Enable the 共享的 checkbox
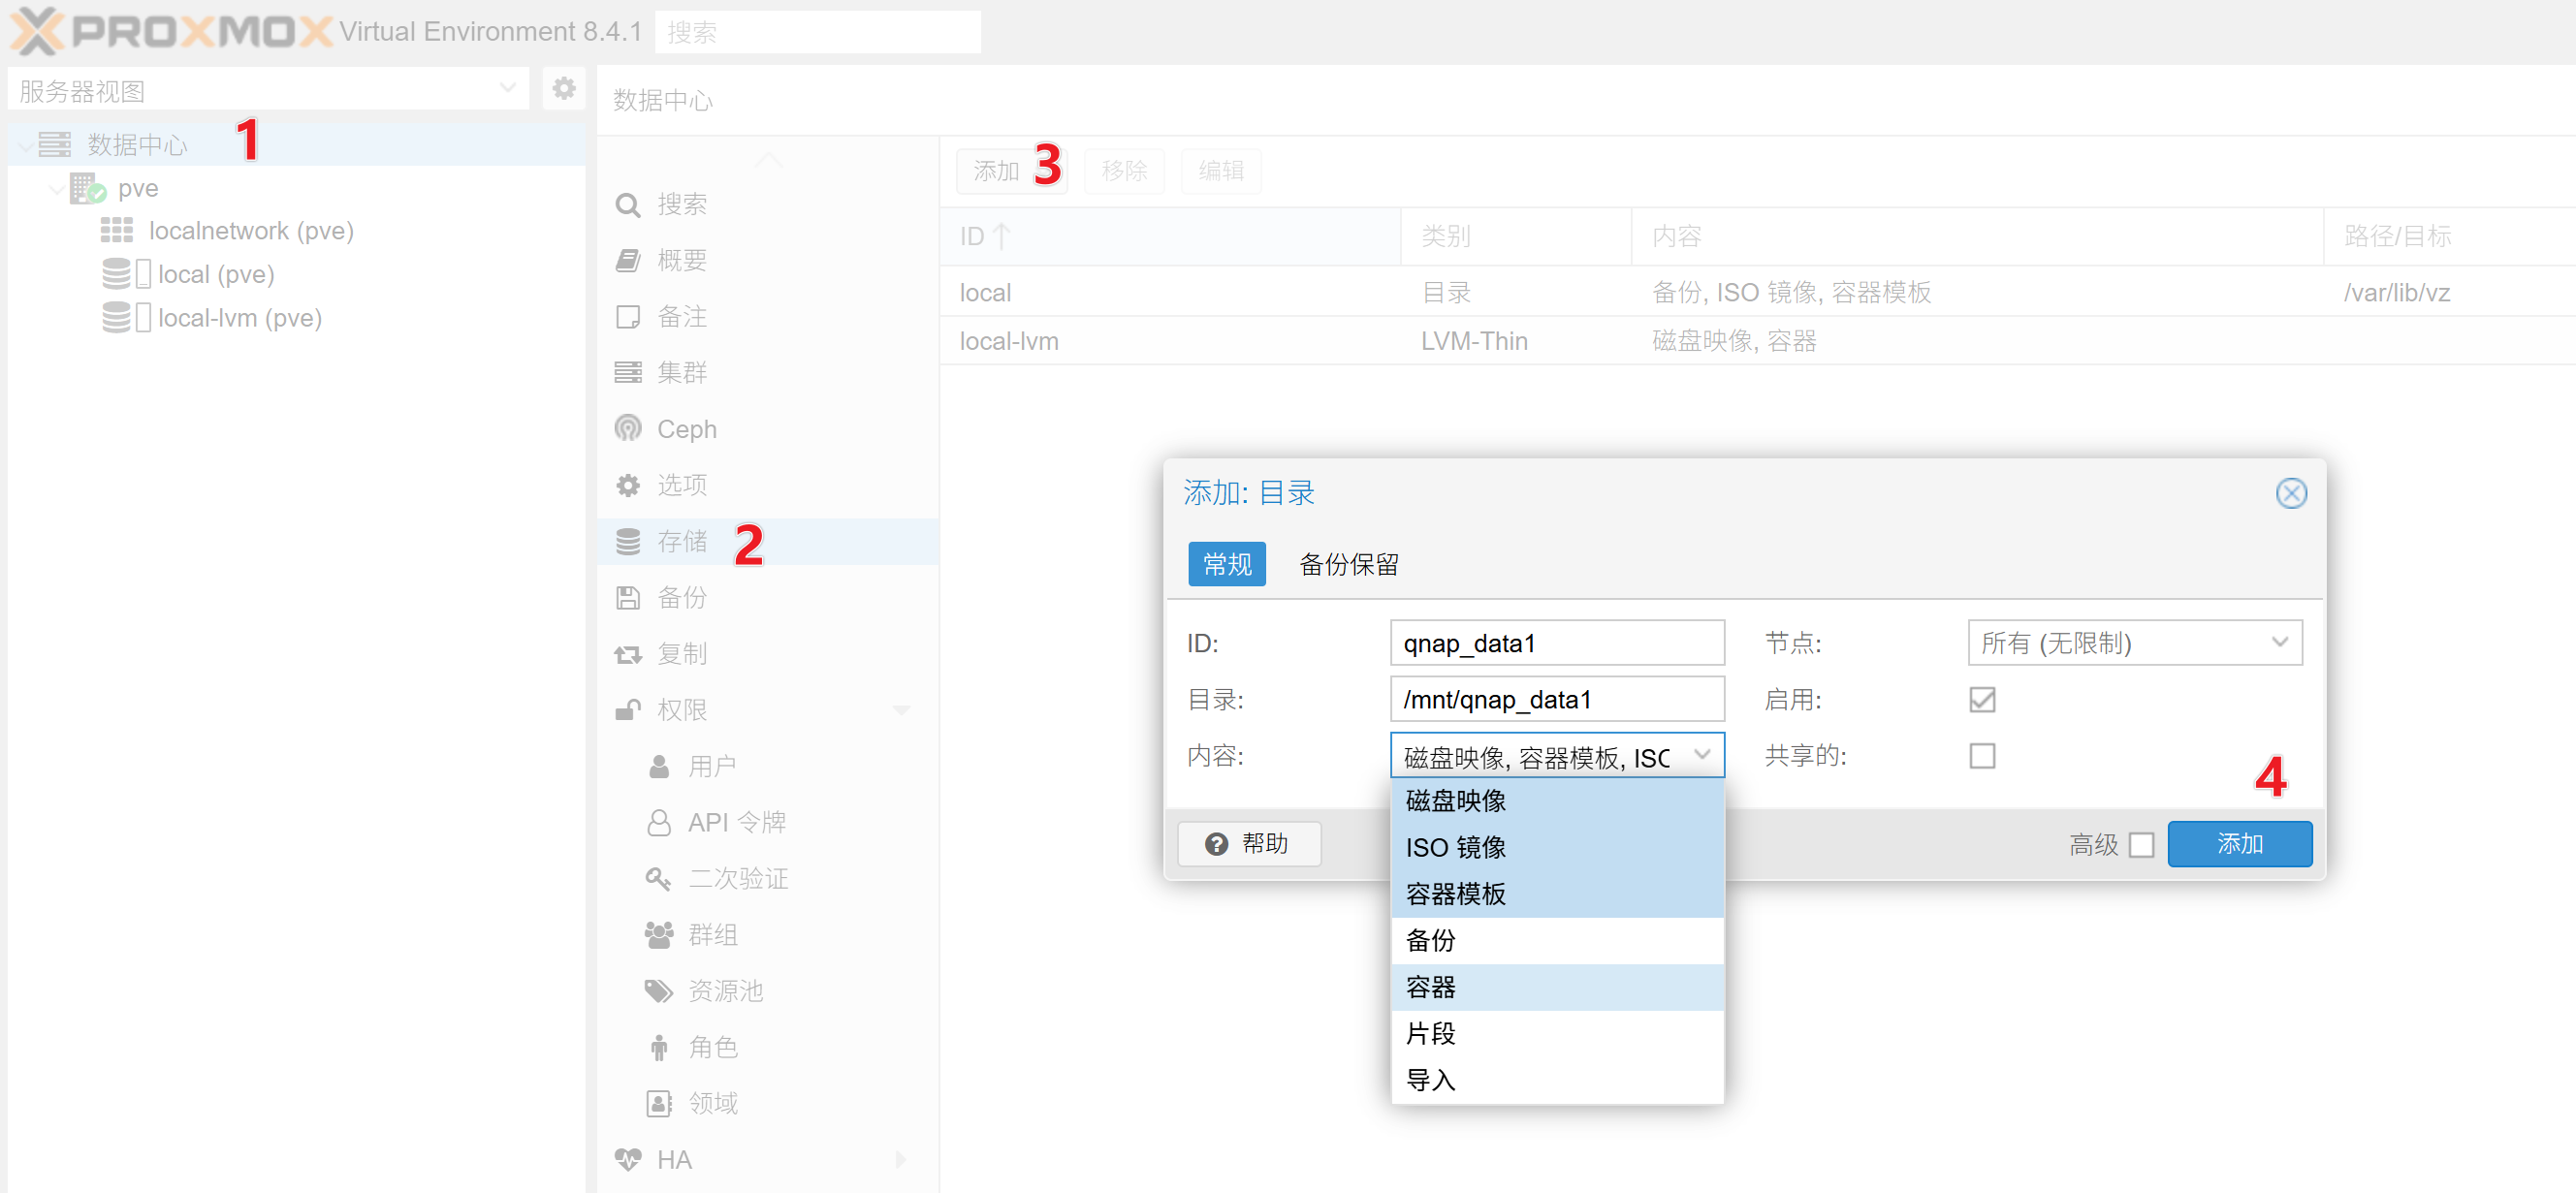This screenshot has width=2576, height=1193. click(1981, 755)
